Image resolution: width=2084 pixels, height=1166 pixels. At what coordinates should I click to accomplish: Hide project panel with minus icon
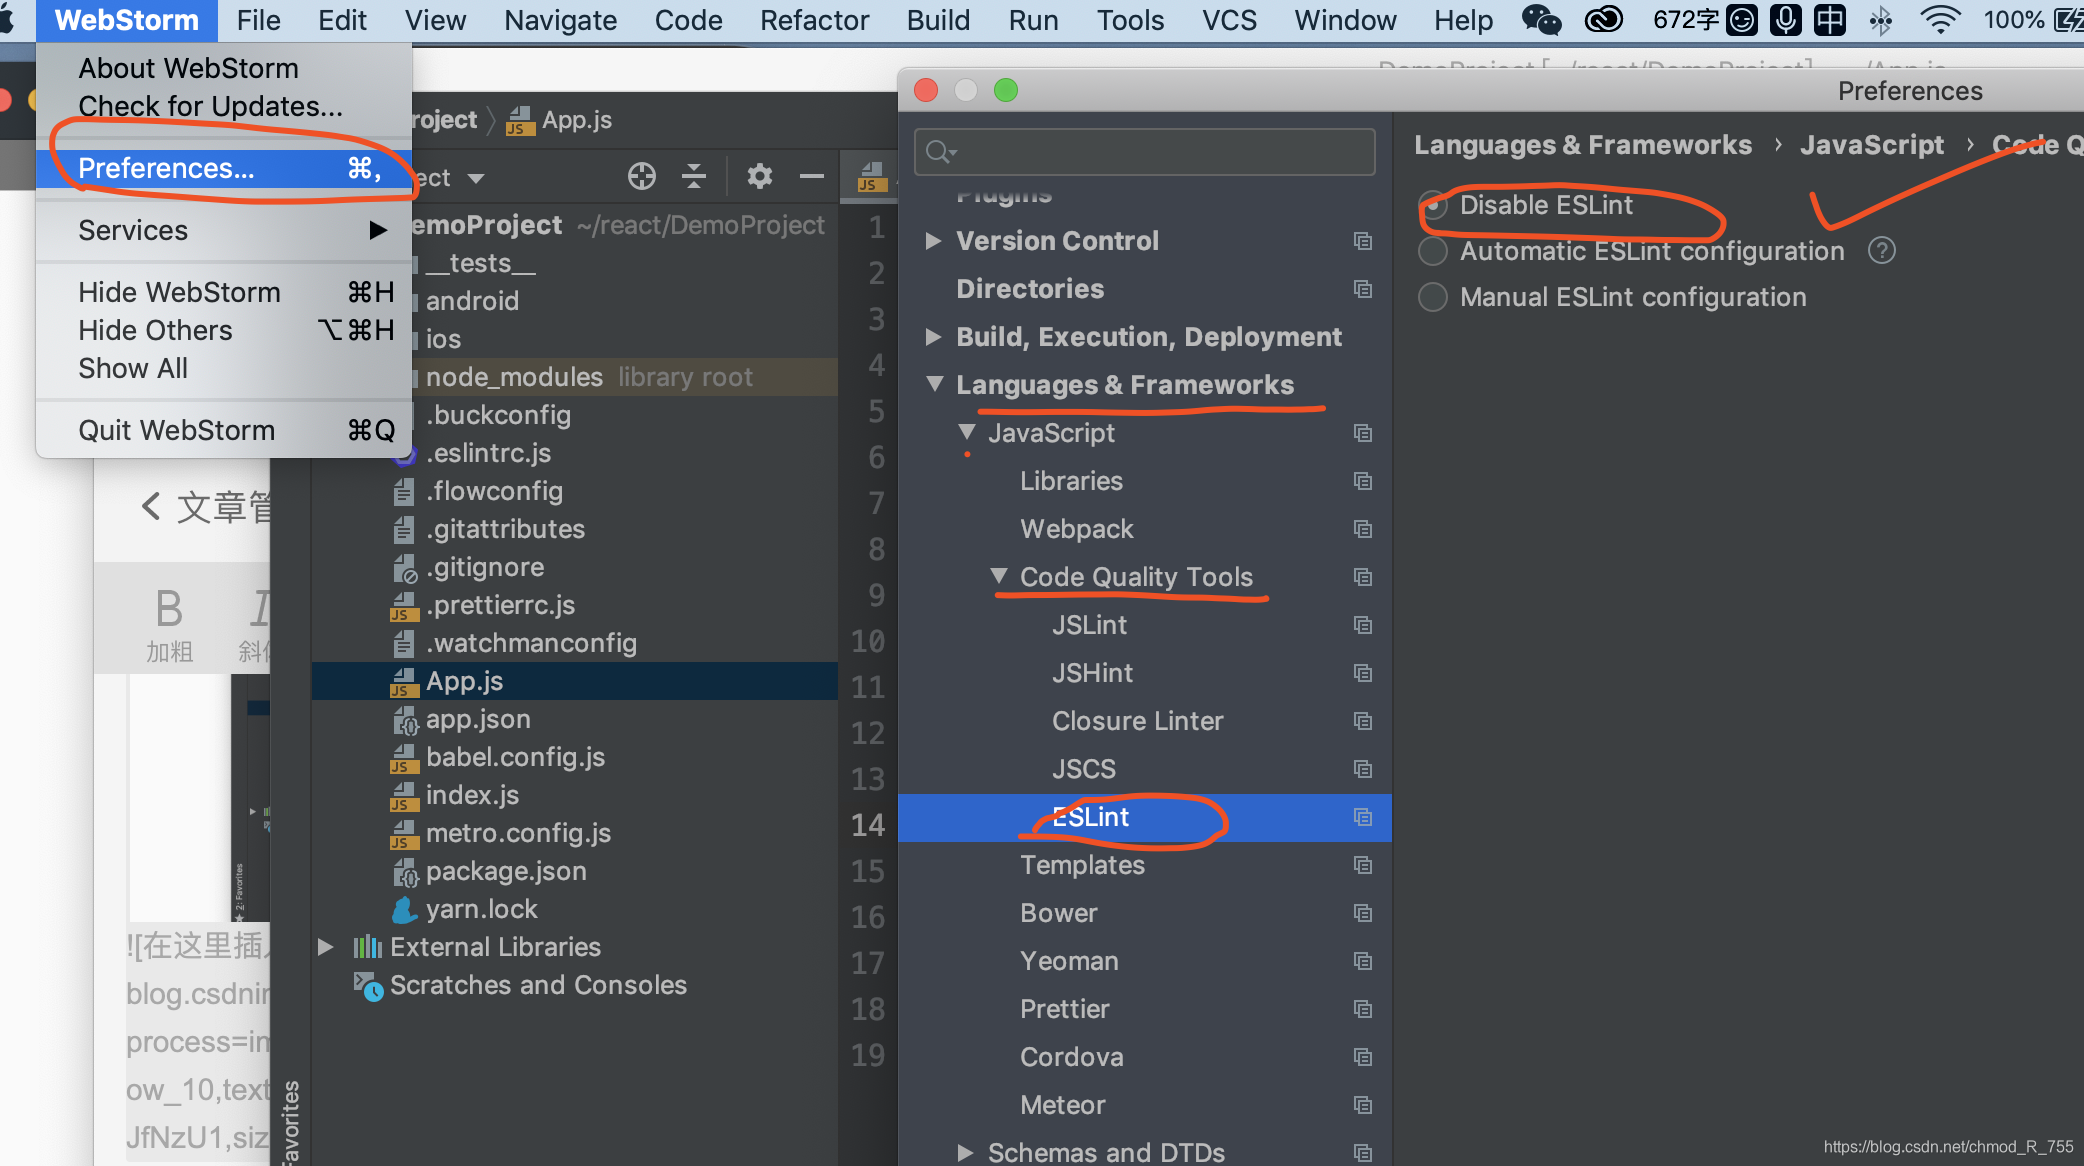click(x=811, y=177)
